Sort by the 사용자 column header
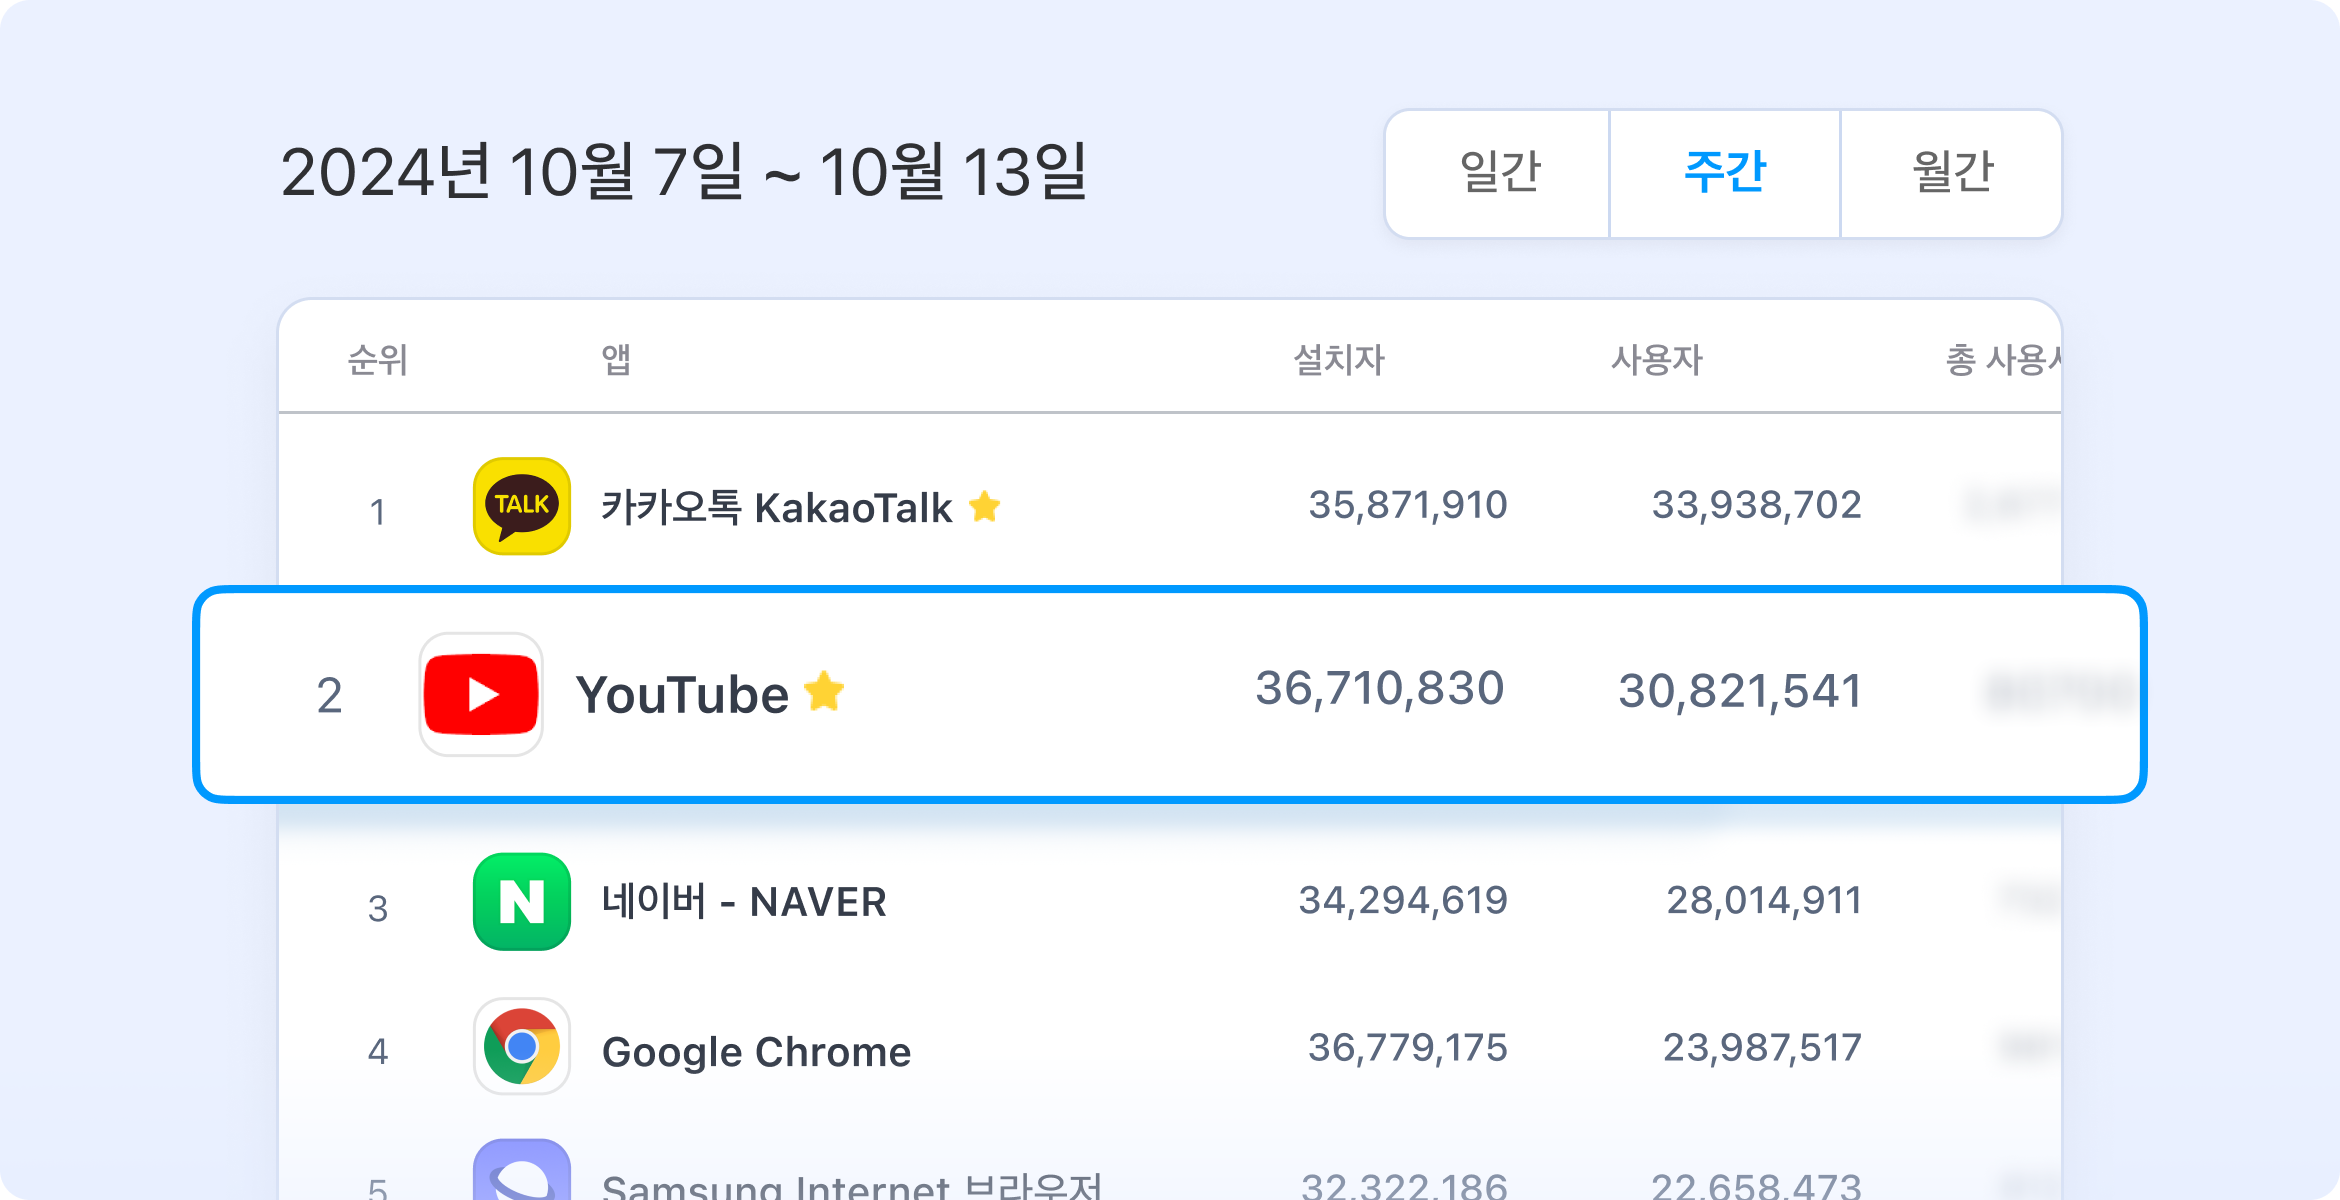The height and width of the screenshot is (1200, 2340). pyautogui.click(x=1656, y=360)
